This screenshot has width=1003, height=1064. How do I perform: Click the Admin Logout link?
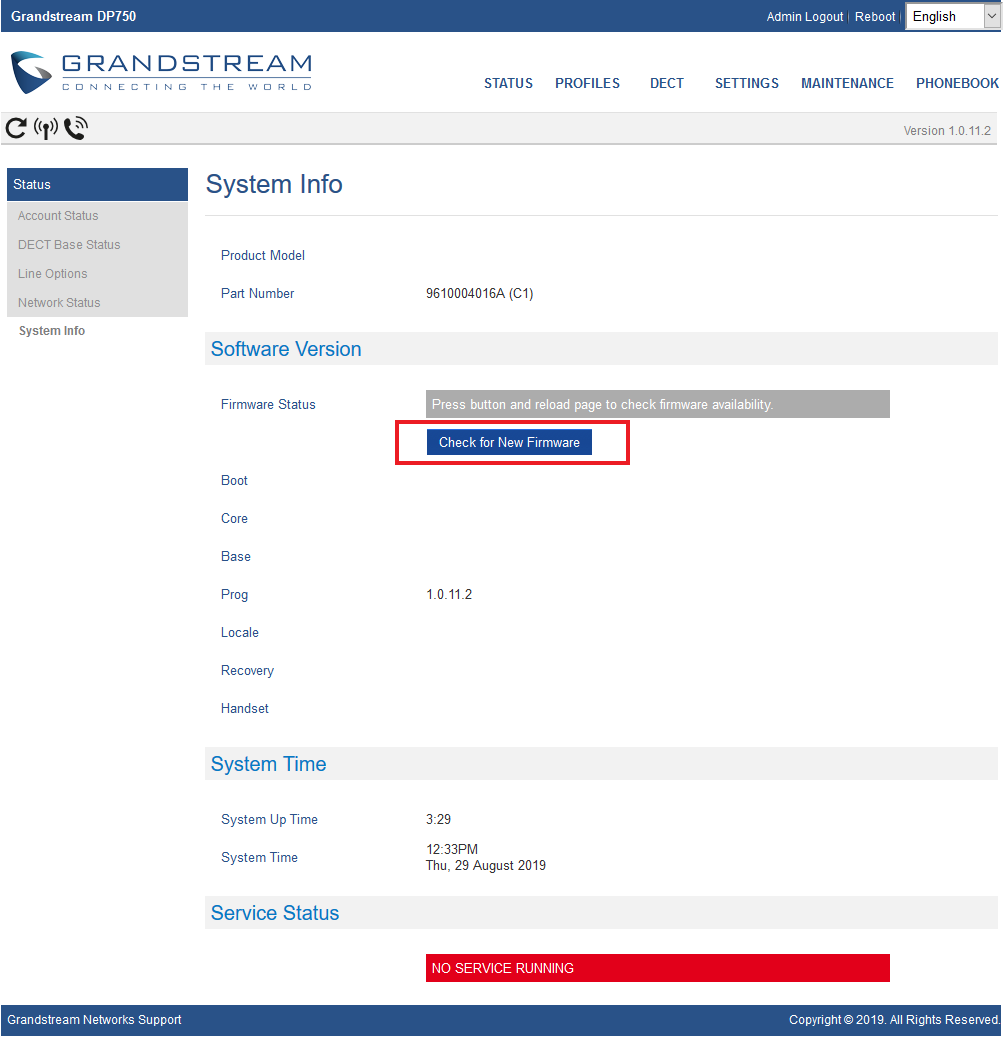point(805,17)
